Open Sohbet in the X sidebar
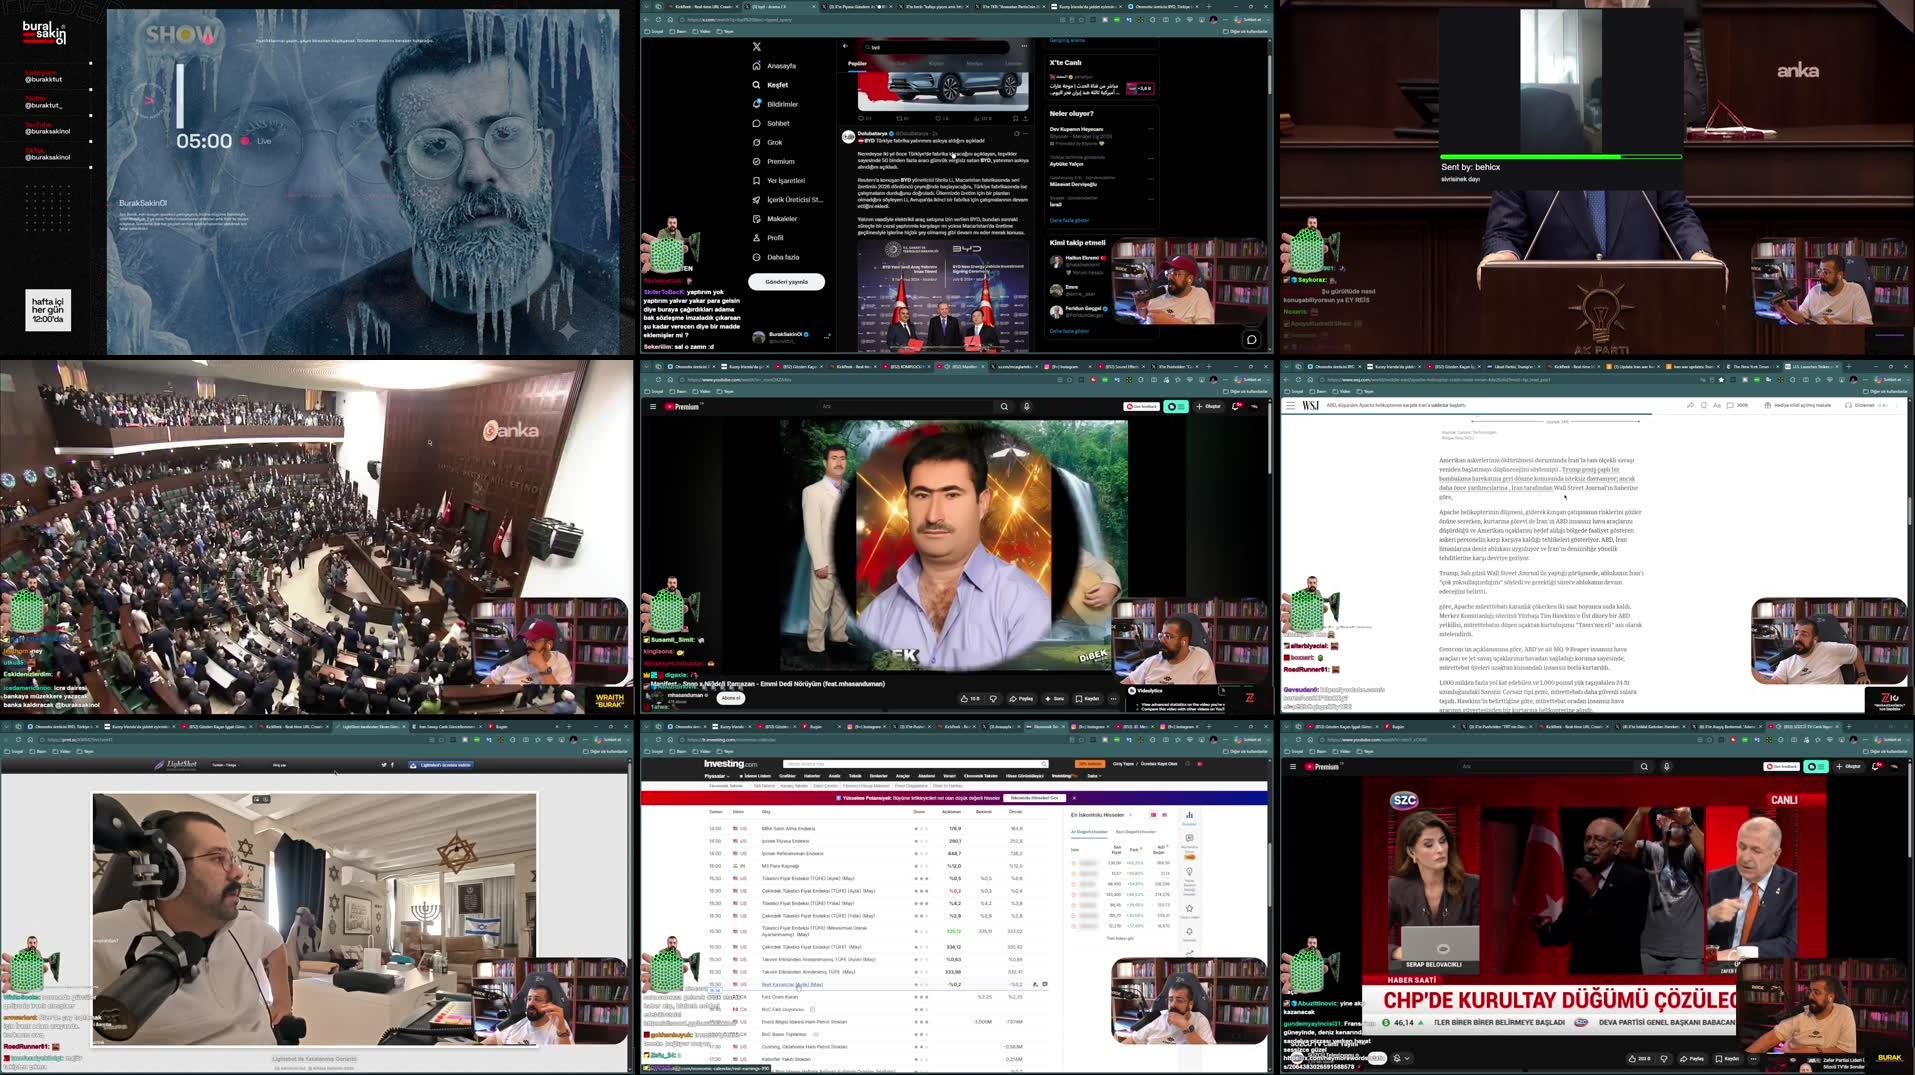The image size is (1915, 1075). click(771, 123)
